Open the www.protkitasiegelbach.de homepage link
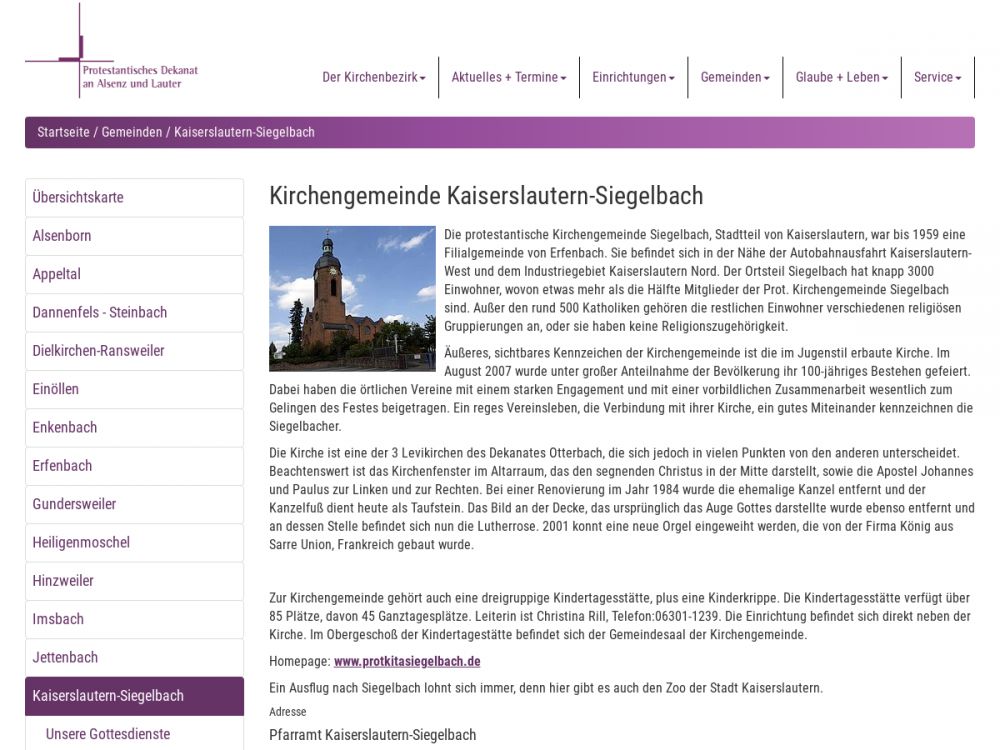The image size is (1000, 750). [x=407, y=662]
